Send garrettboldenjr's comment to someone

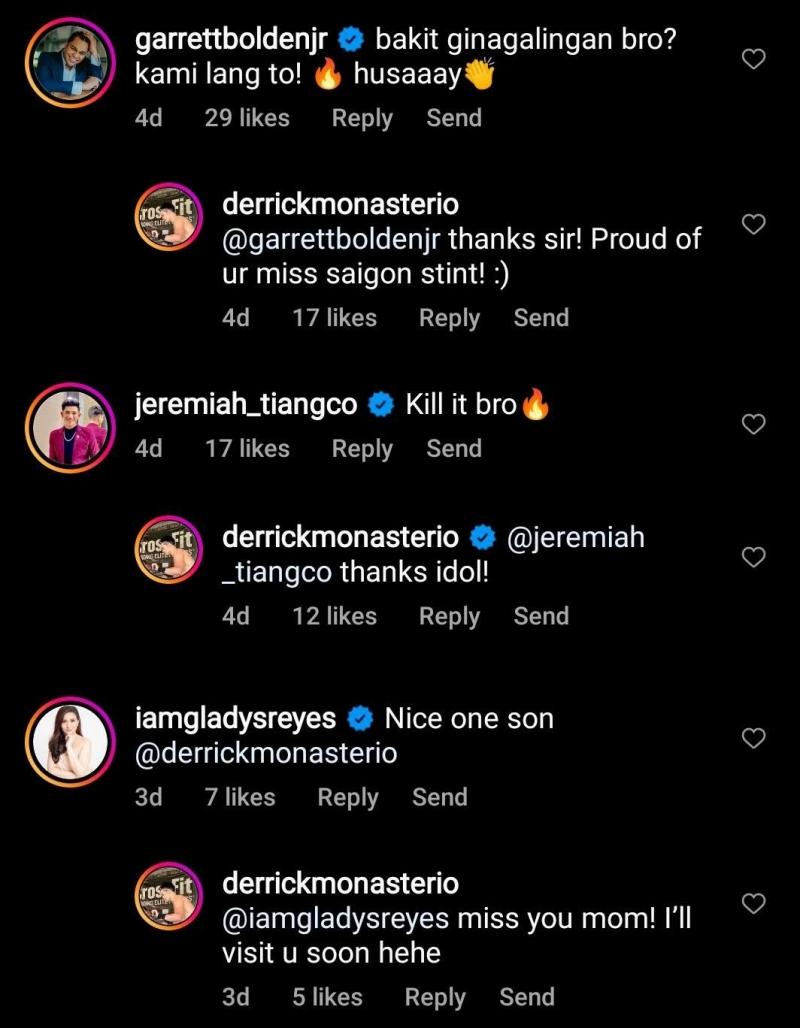click(454, 118)
